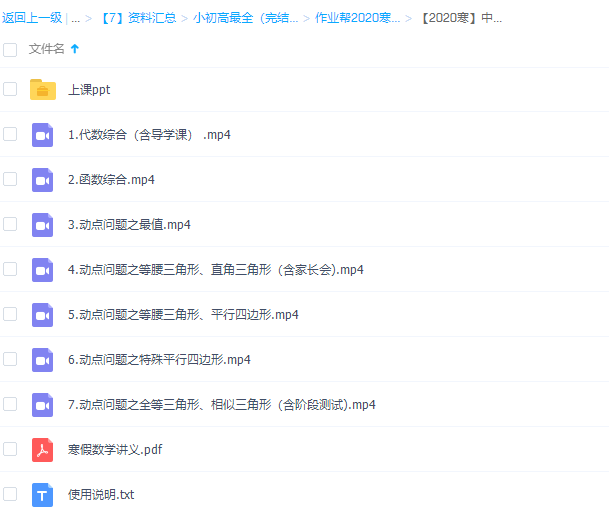Open the 上课ppt folder icon
The width and height of the screenshot is (609, 516).
(x=42, y=90)
